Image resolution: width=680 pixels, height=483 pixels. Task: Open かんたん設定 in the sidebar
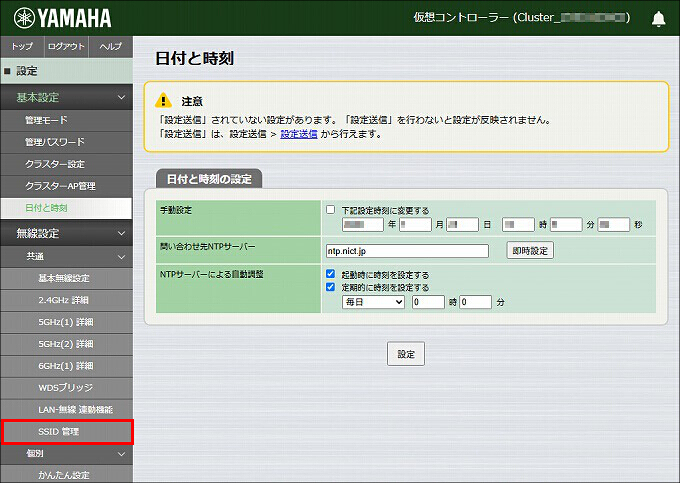click(x=66, y=475)
